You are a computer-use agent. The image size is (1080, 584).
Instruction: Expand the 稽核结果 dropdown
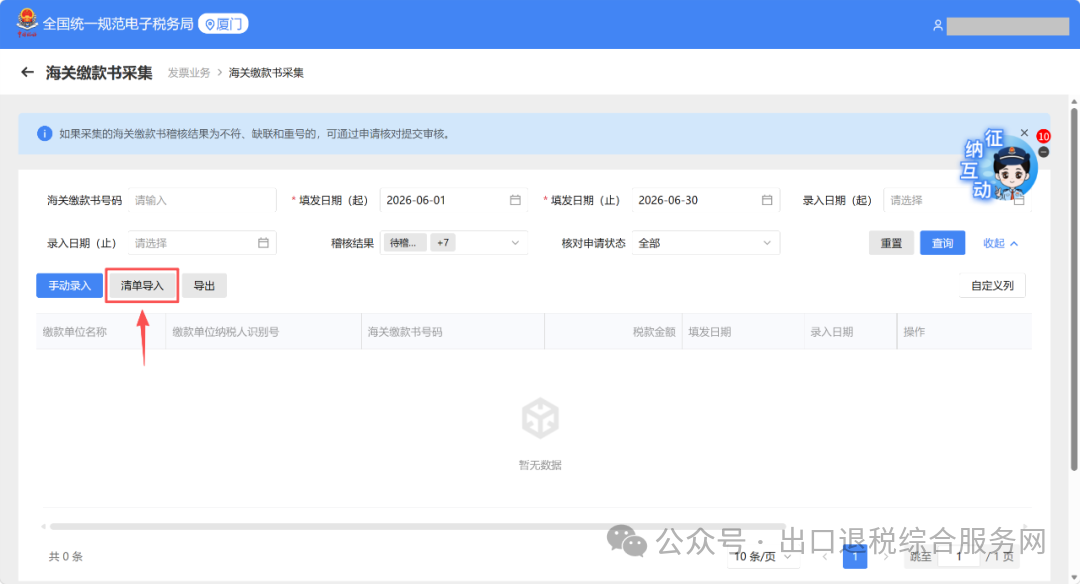[x=515, y=243]
